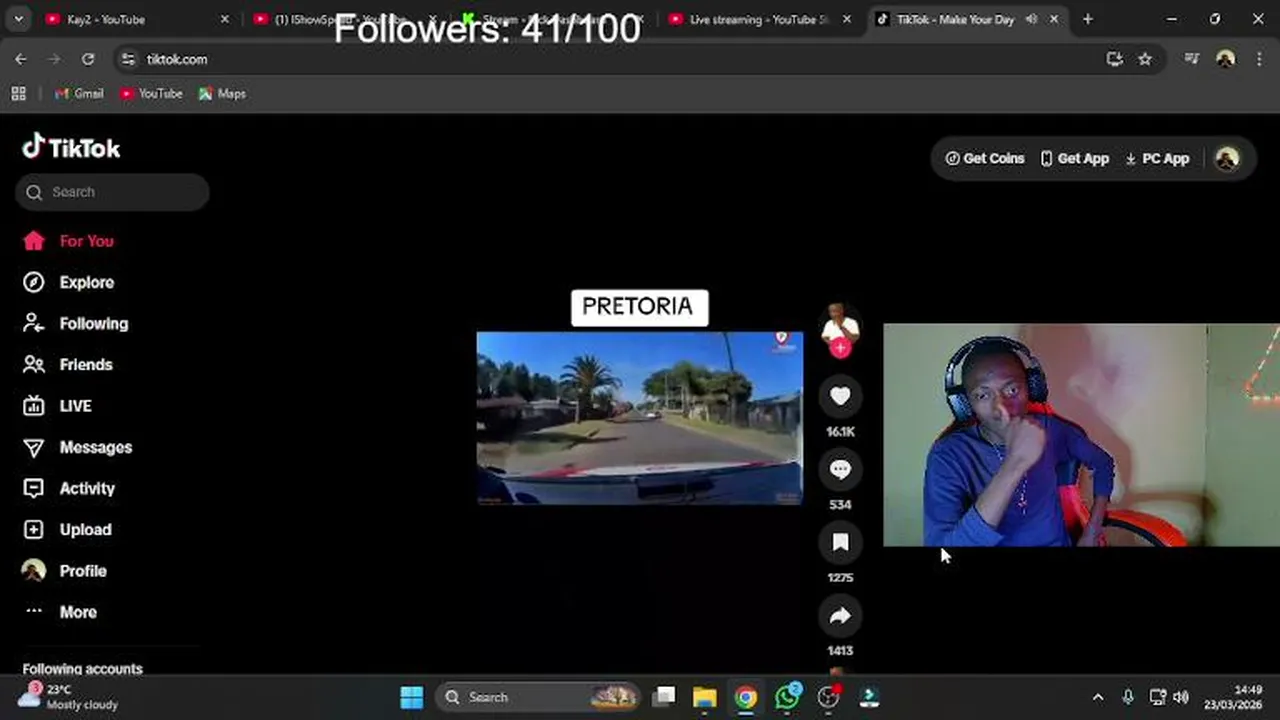Click the Following accounts heading
Screen dimensions: 1280x720
83,669
